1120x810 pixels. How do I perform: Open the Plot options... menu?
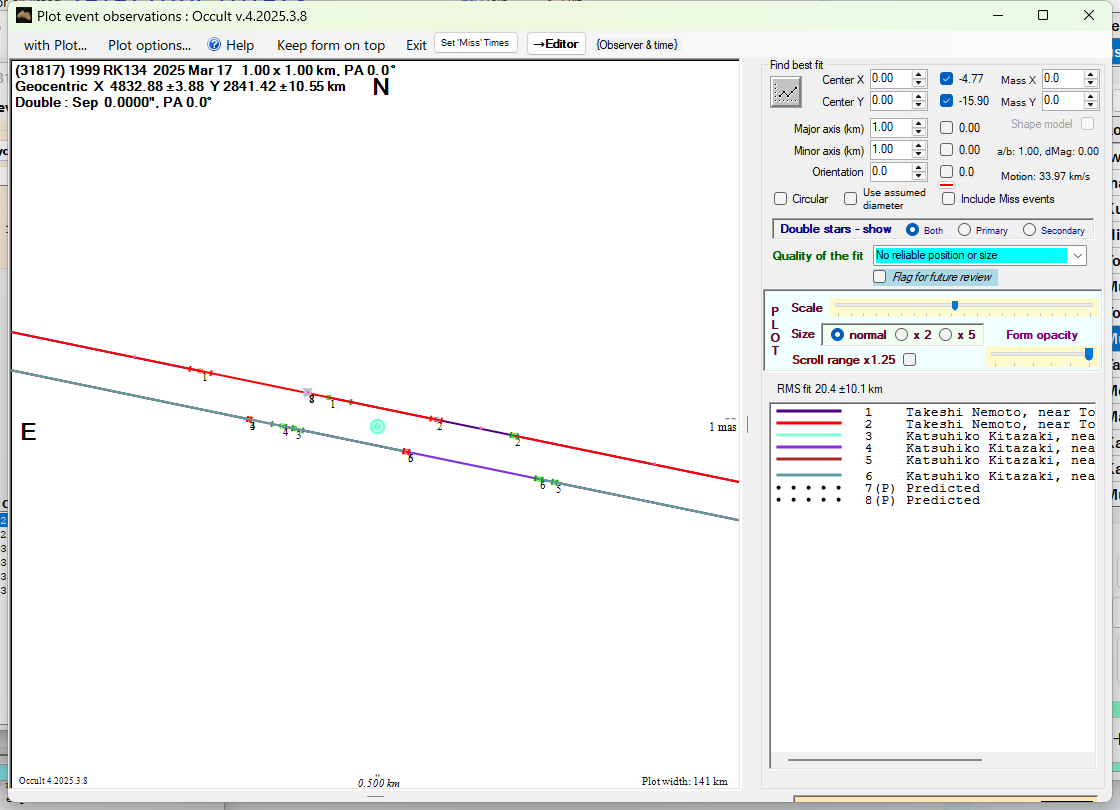tap(149, 45)
